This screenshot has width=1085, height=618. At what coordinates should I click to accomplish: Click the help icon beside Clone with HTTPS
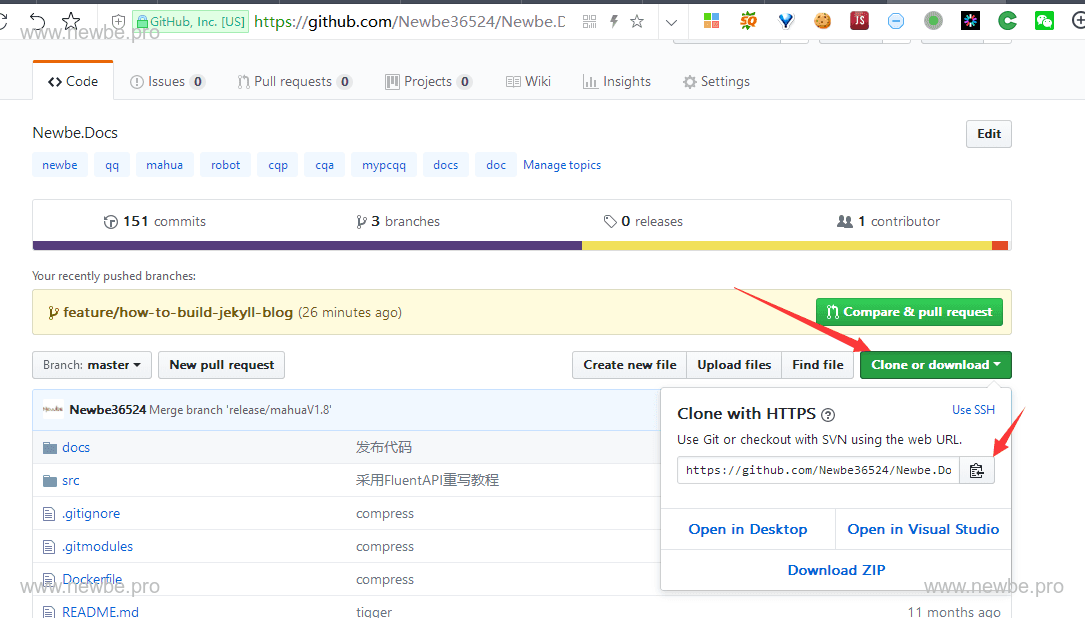(x=828, y=414)
